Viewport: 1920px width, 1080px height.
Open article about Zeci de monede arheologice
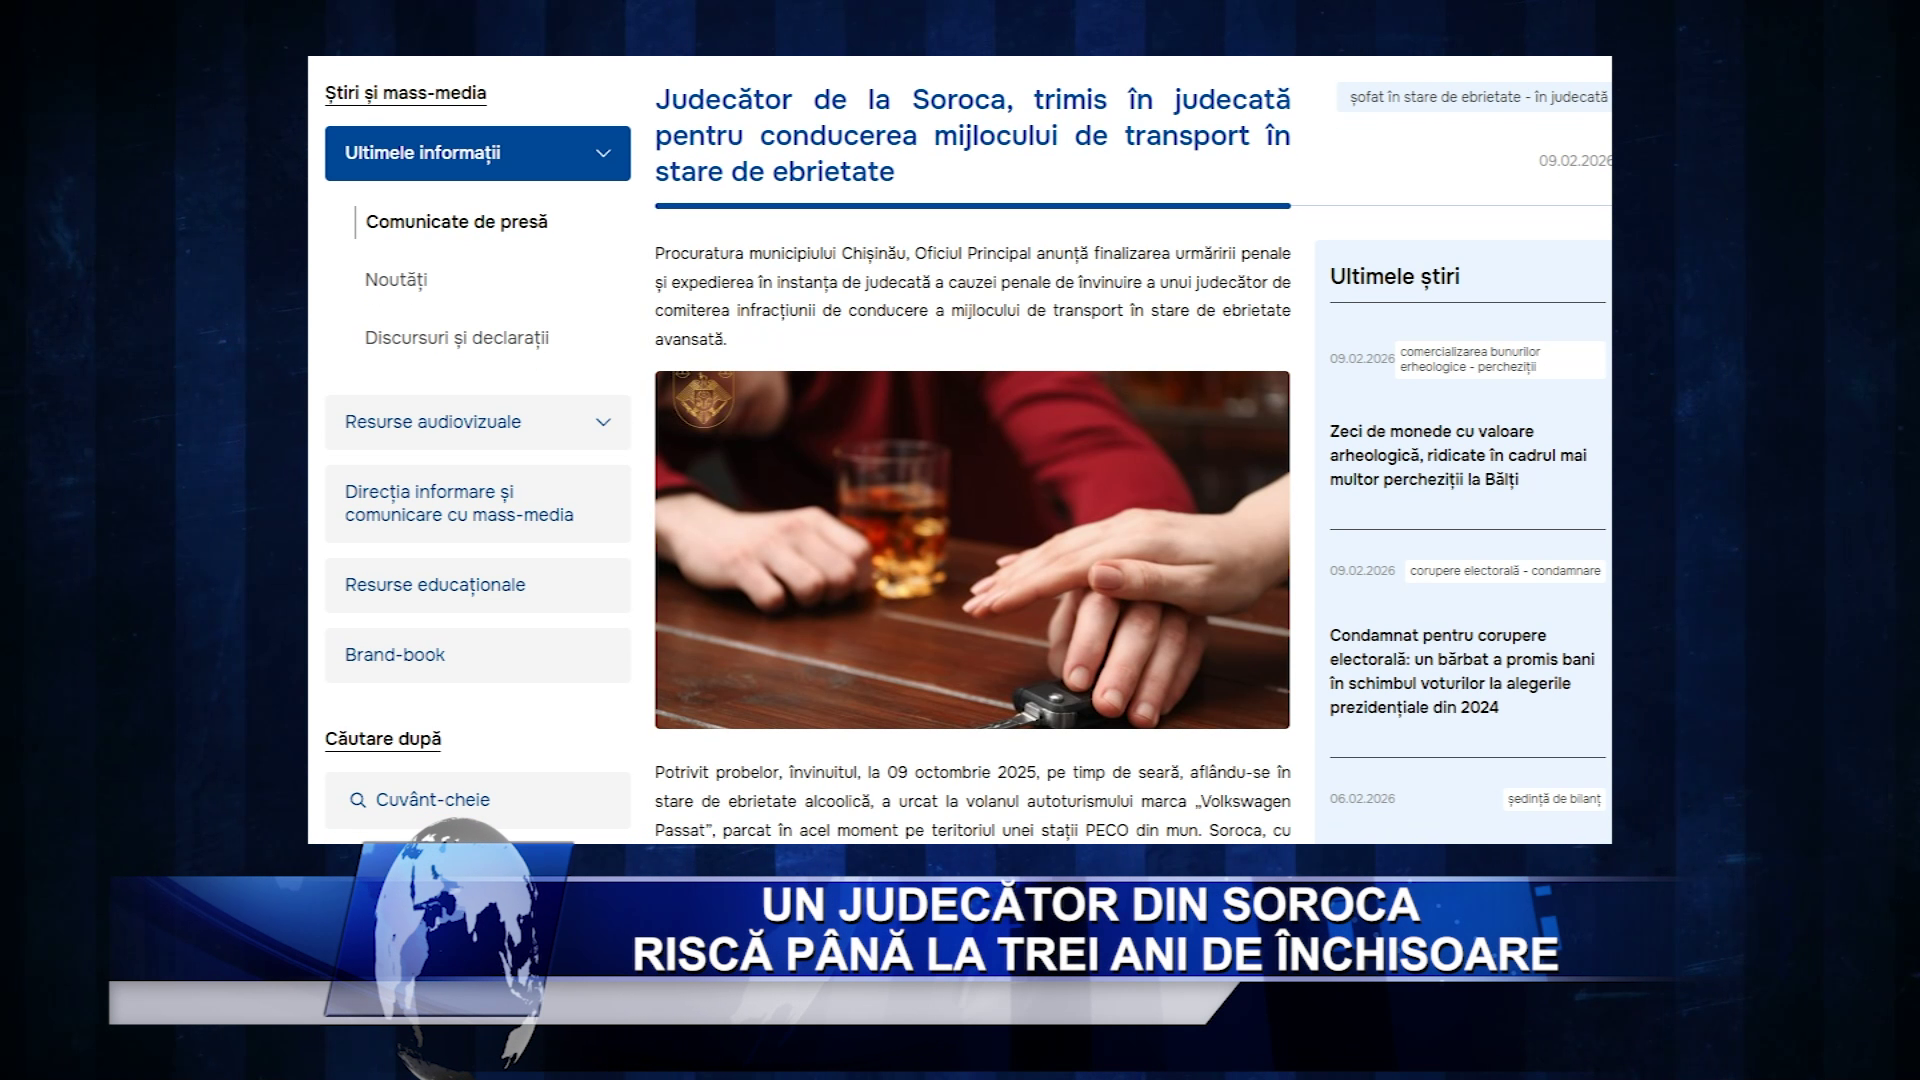(1457, 455)
